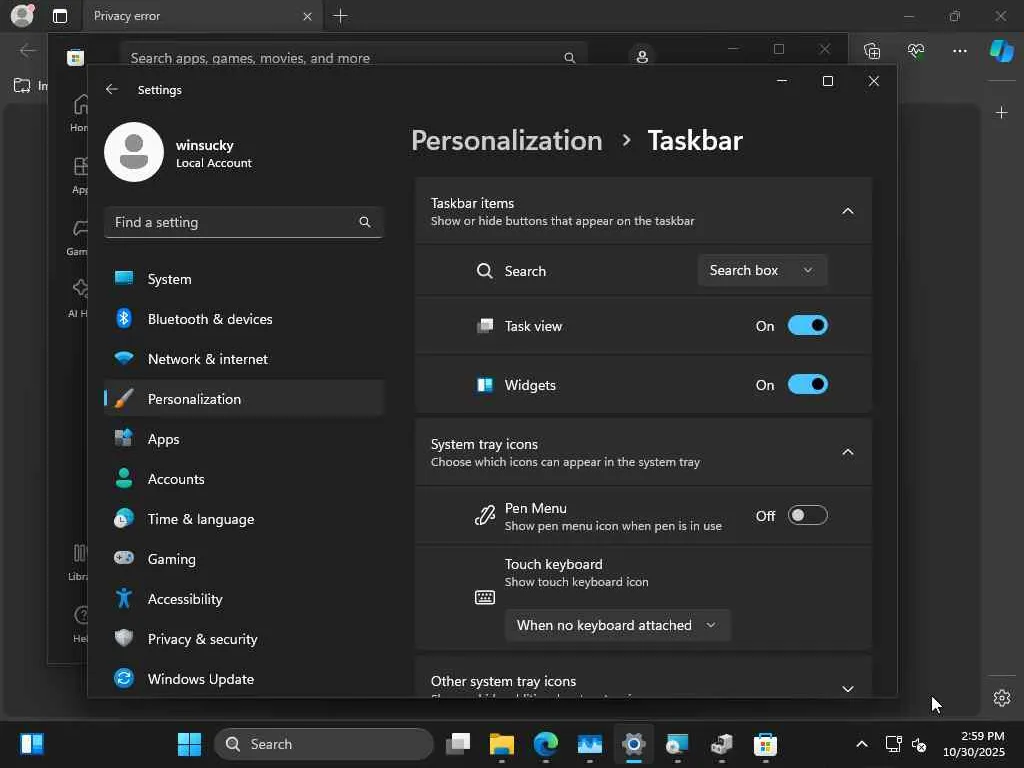Open Task View from taskbar
The width and height of the screenshot is (1024, 768).
pyautogui.click(x=458, y=744)
